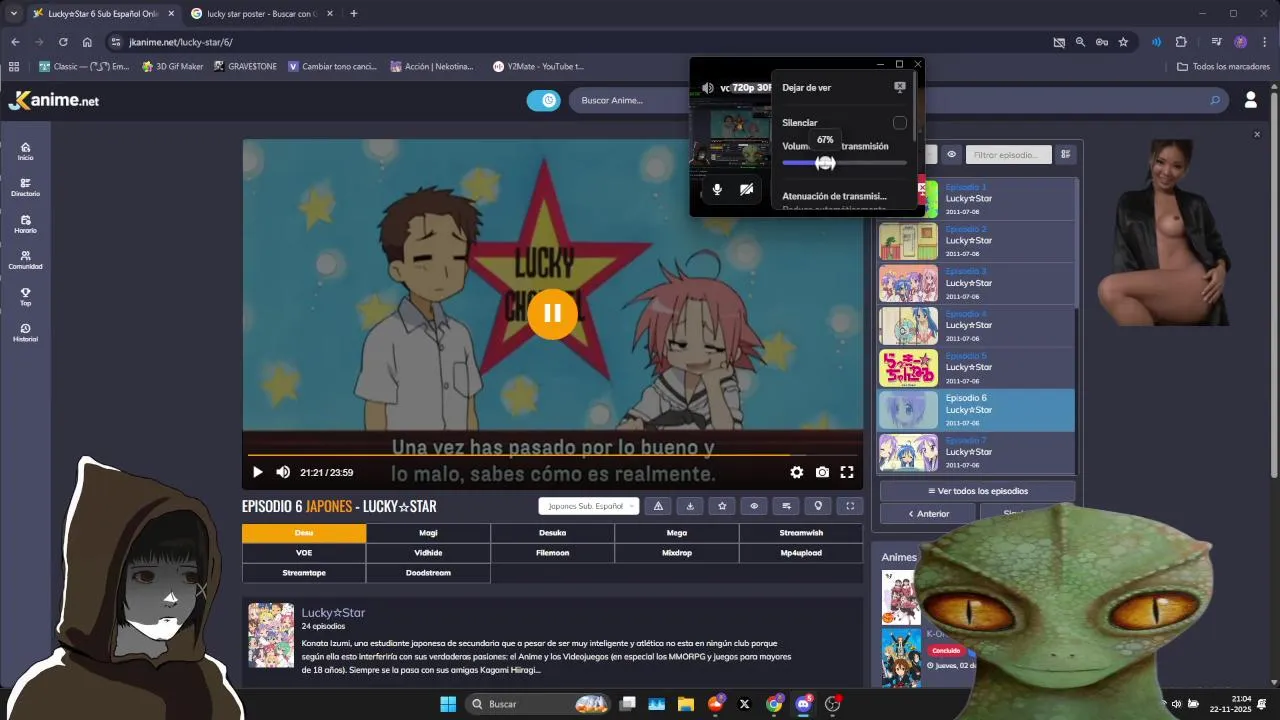Viewport: 1280px width, 720px height.
Task: Select the Magi server tab
Action: point(428,533)
